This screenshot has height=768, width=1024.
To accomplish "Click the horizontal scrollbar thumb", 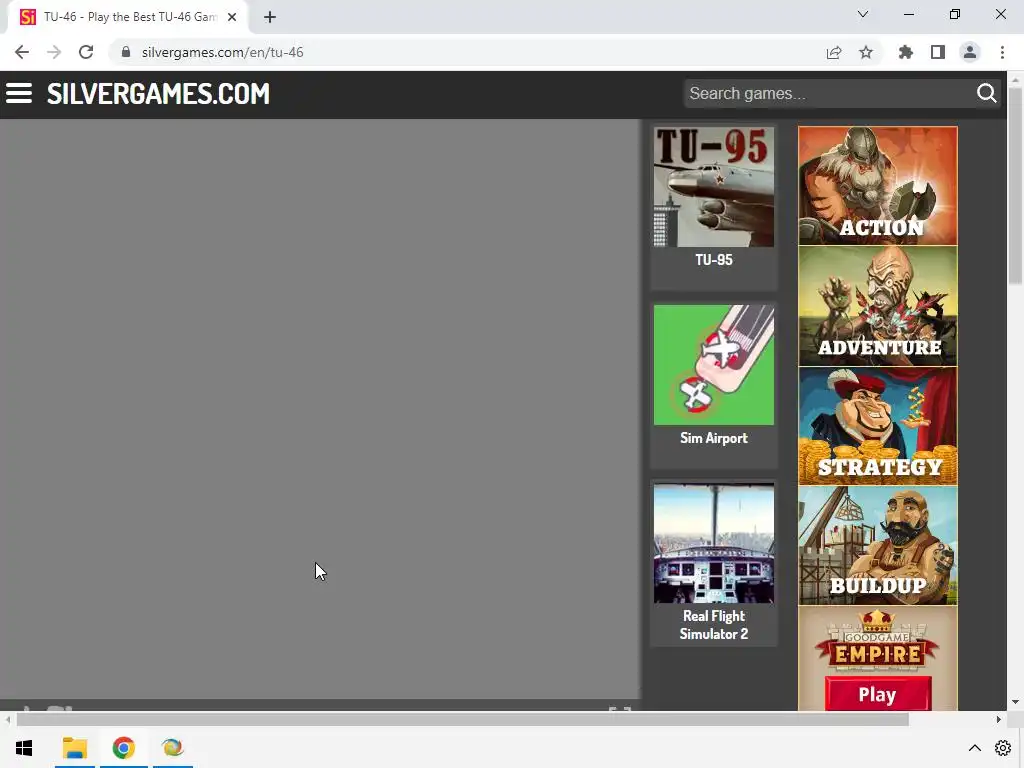I will click(x=462, y=720).
